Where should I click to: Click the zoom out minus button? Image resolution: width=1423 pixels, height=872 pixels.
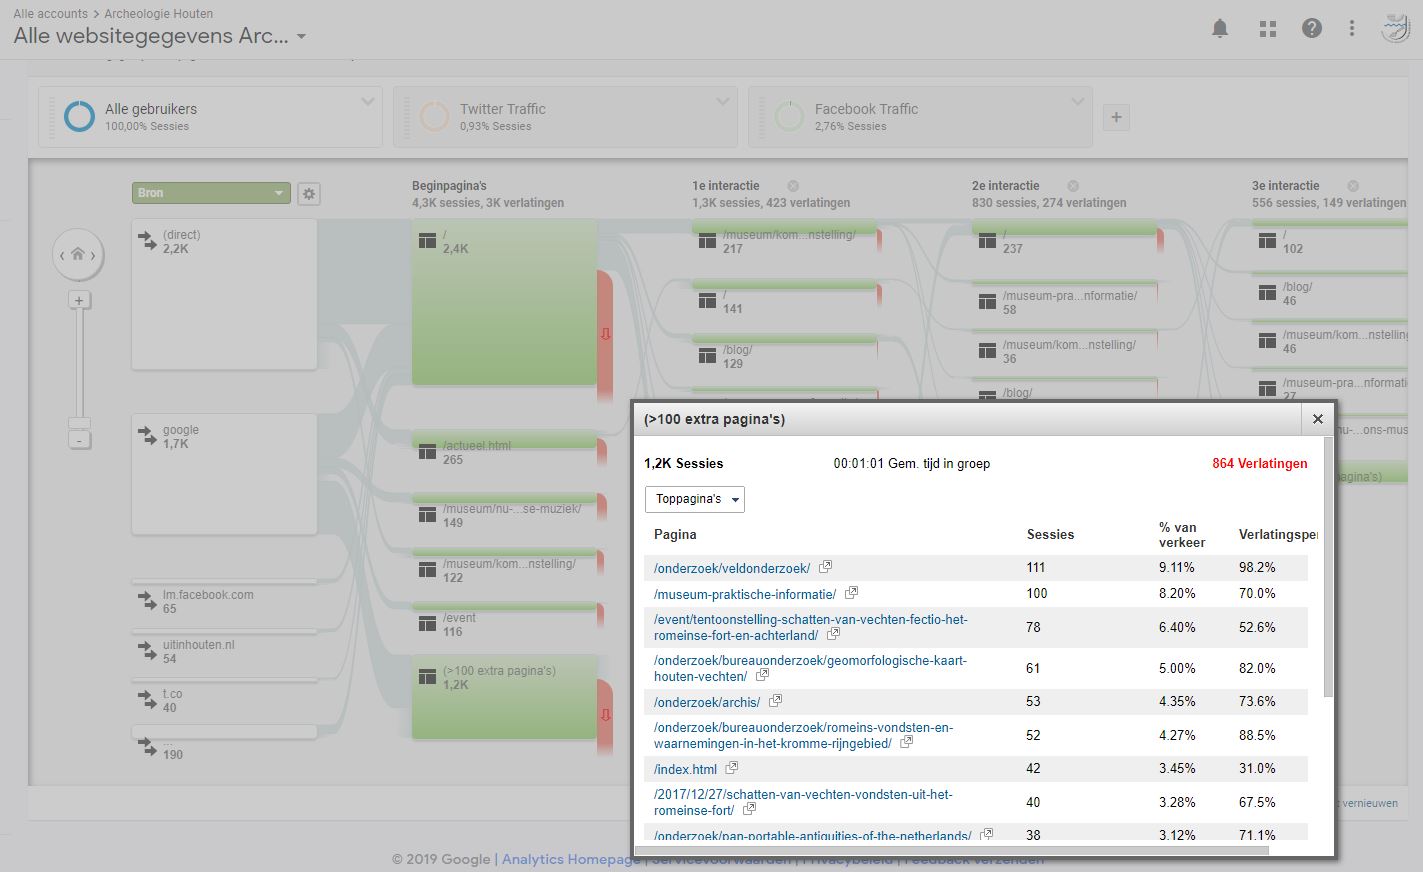79,441
